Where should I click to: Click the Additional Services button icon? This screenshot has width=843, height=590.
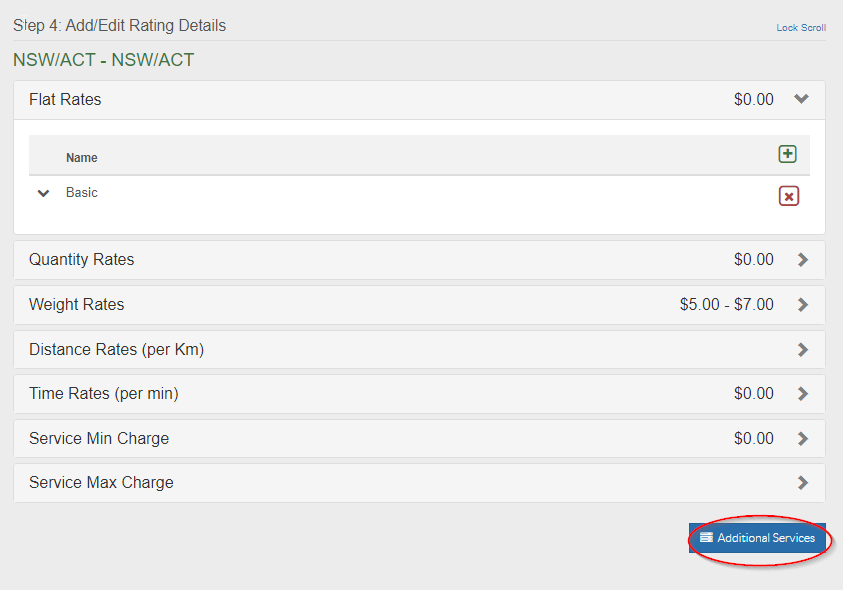tap(706, 538)
